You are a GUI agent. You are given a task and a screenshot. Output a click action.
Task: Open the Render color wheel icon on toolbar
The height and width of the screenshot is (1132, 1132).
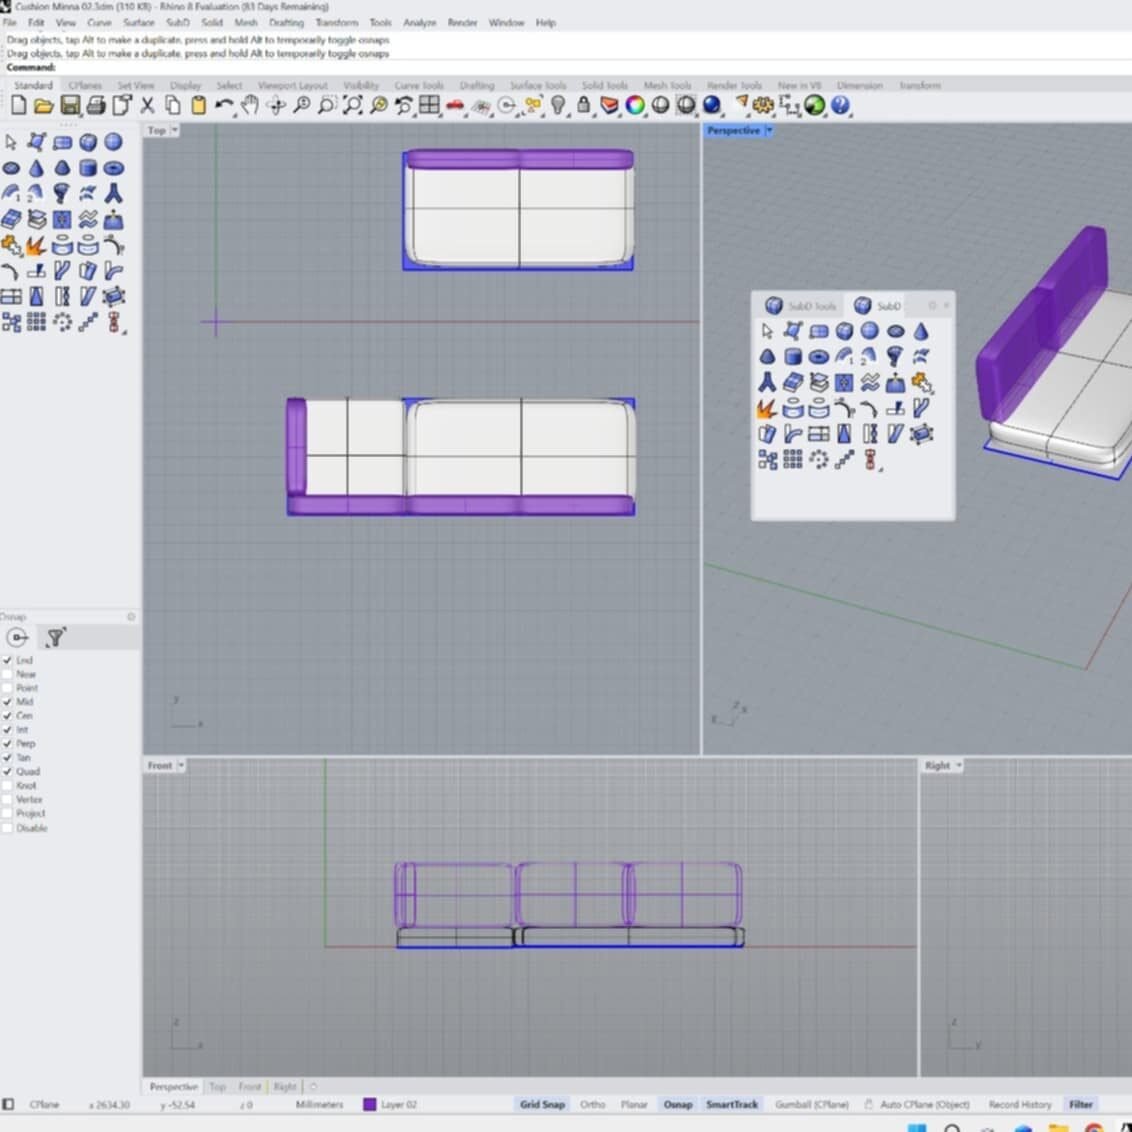click(x=636, y=105)
